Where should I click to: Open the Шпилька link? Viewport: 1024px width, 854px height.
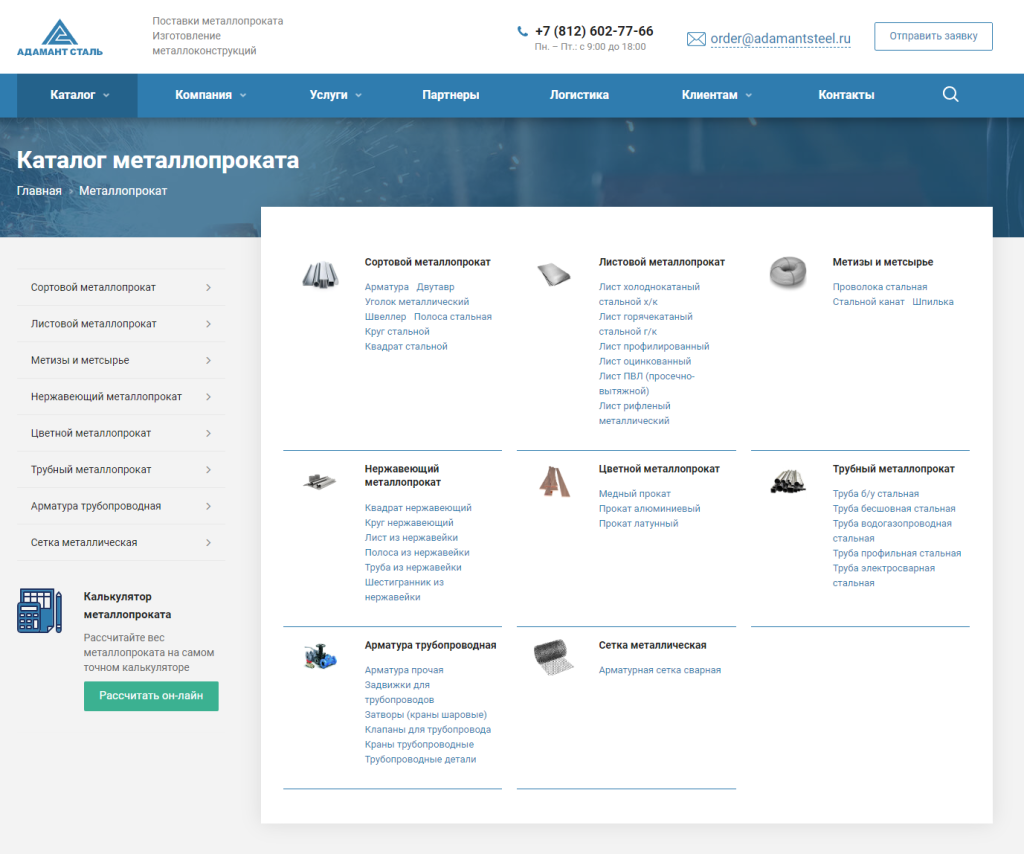(933, 302)
